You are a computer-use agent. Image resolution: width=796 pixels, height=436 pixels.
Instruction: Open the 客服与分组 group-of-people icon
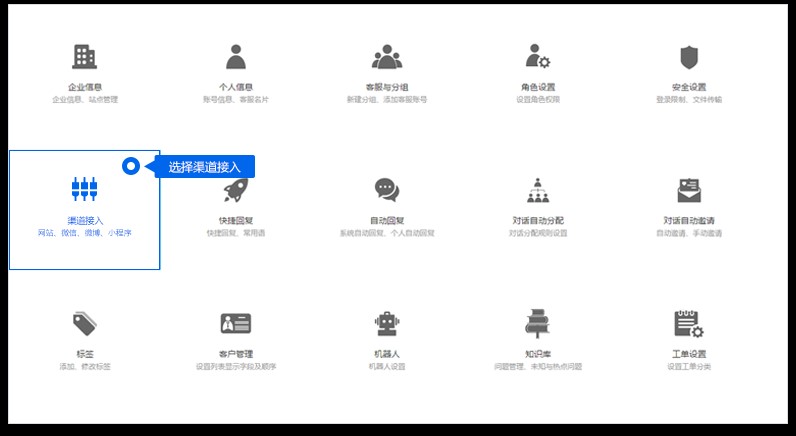[387, 57]
